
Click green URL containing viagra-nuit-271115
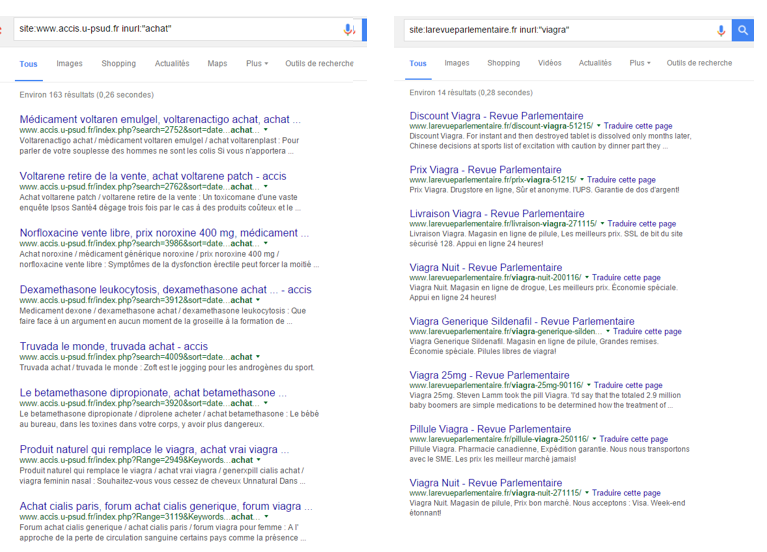495,493
